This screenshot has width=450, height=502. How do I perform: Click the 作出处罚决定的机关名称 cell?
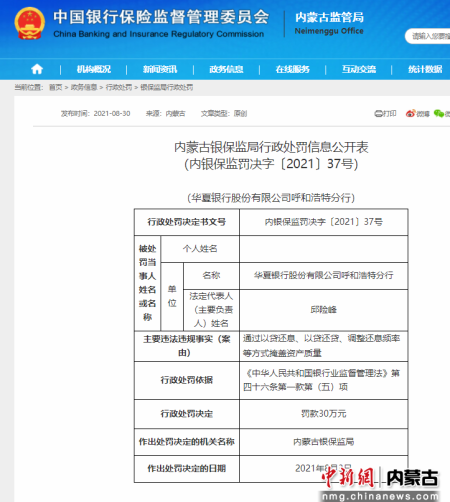(187, 442)
